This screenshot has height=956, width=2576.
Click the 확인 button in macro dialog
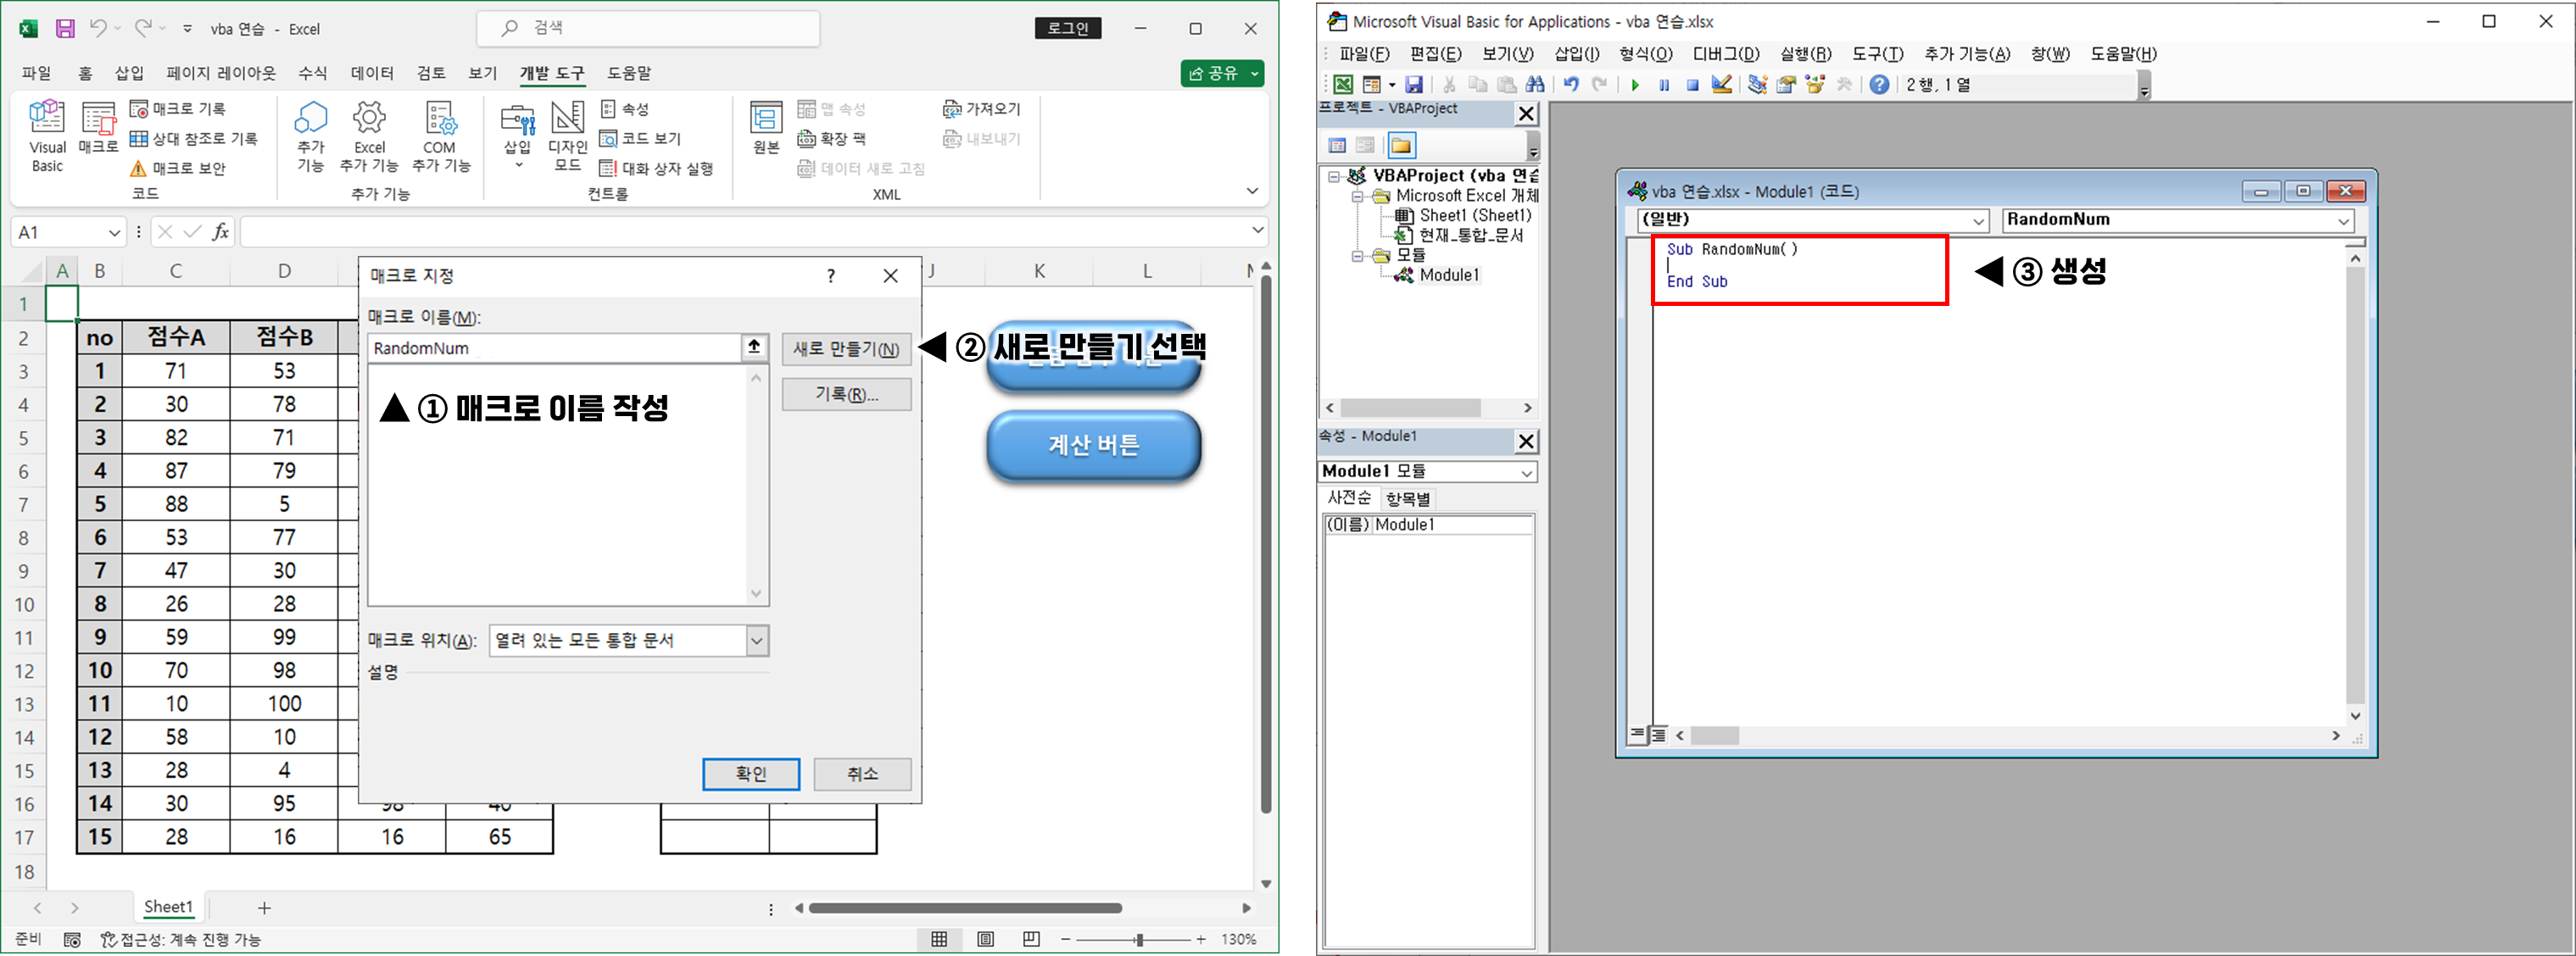pos(750,773)
